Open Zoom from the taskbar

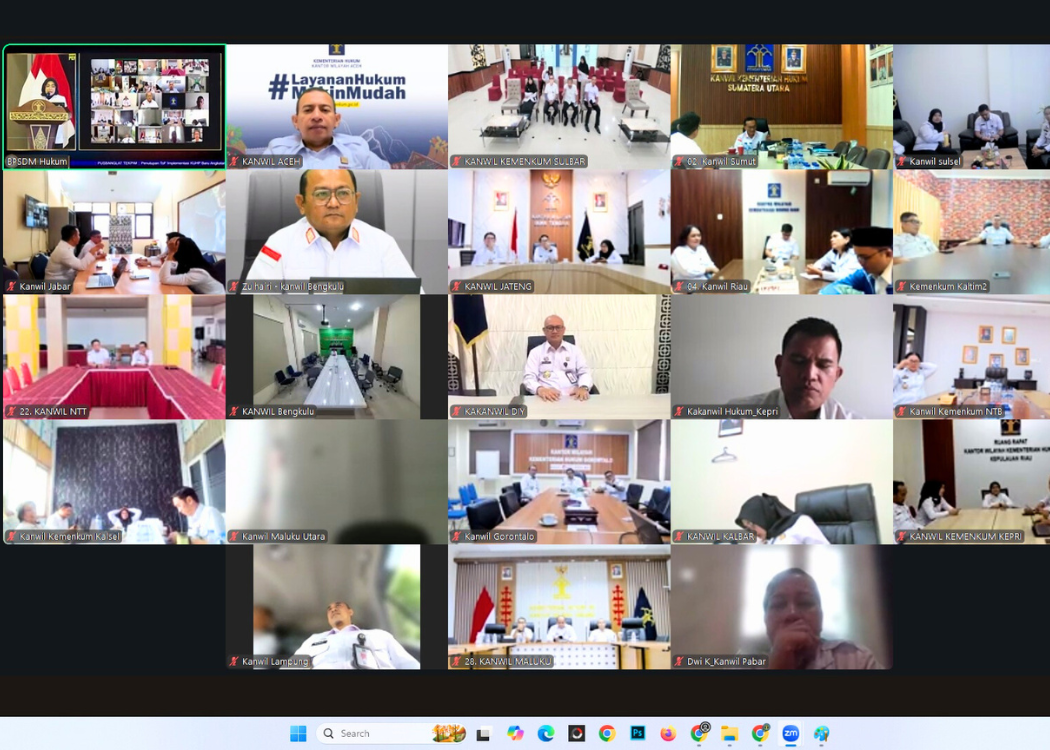(x=790, y=733)
